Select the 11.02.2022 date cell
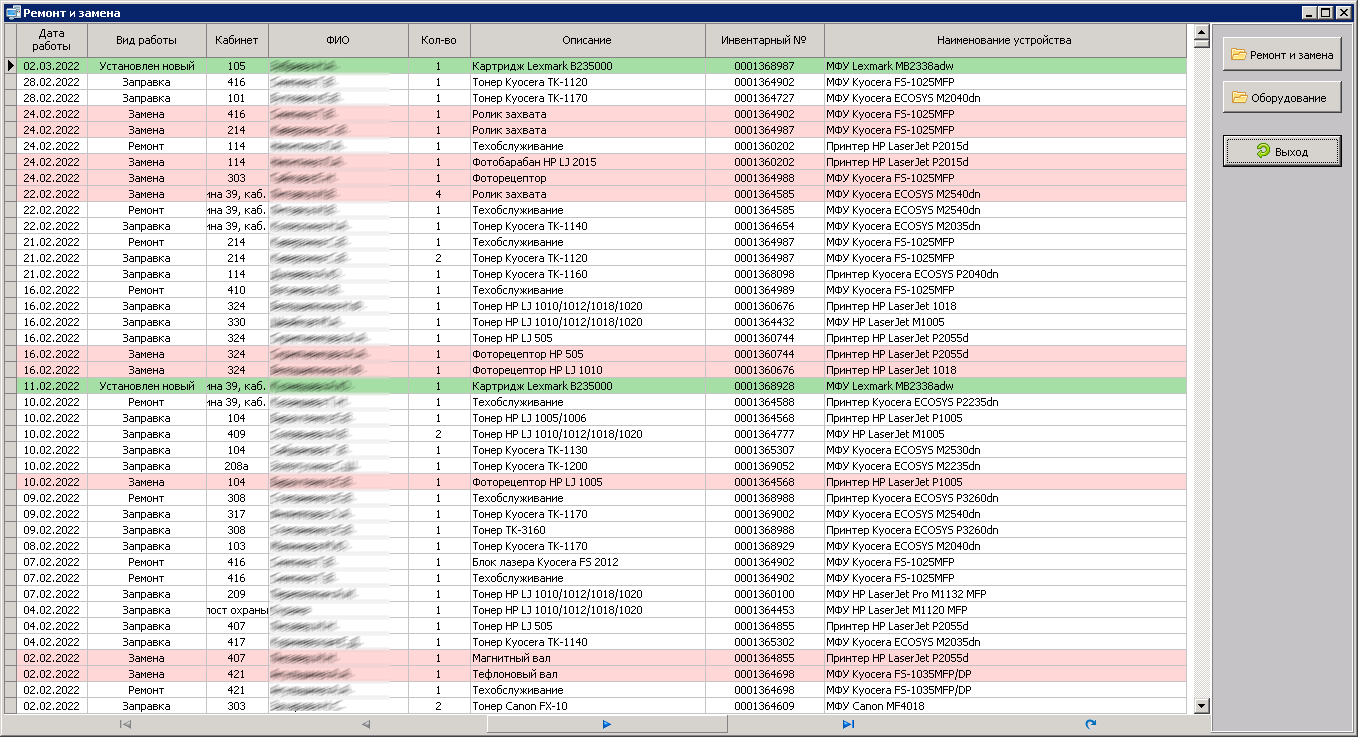 52,386
